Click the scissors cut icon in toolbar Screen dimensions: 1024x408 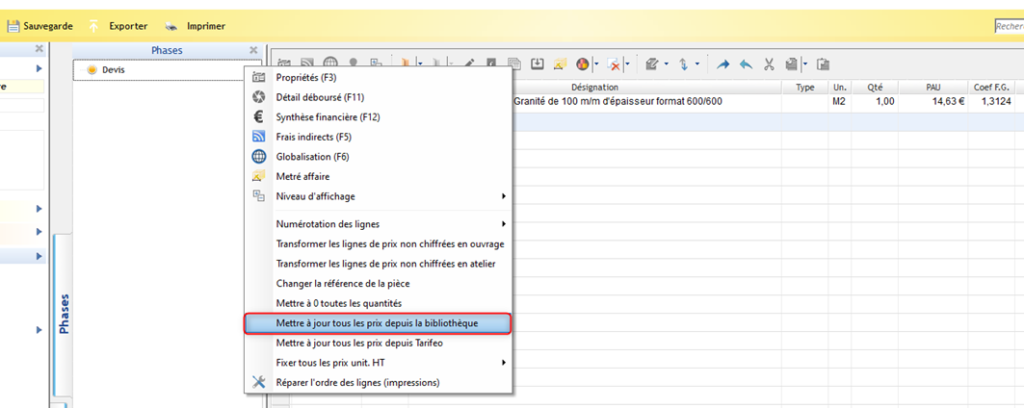point(769,64)
